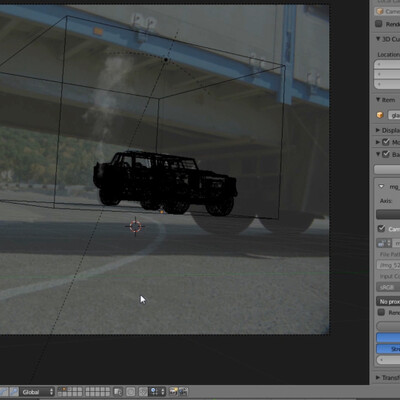Click the File Path field '//mg 52'
The width and height of the screenshot is (400, 400).
point(388,265)
